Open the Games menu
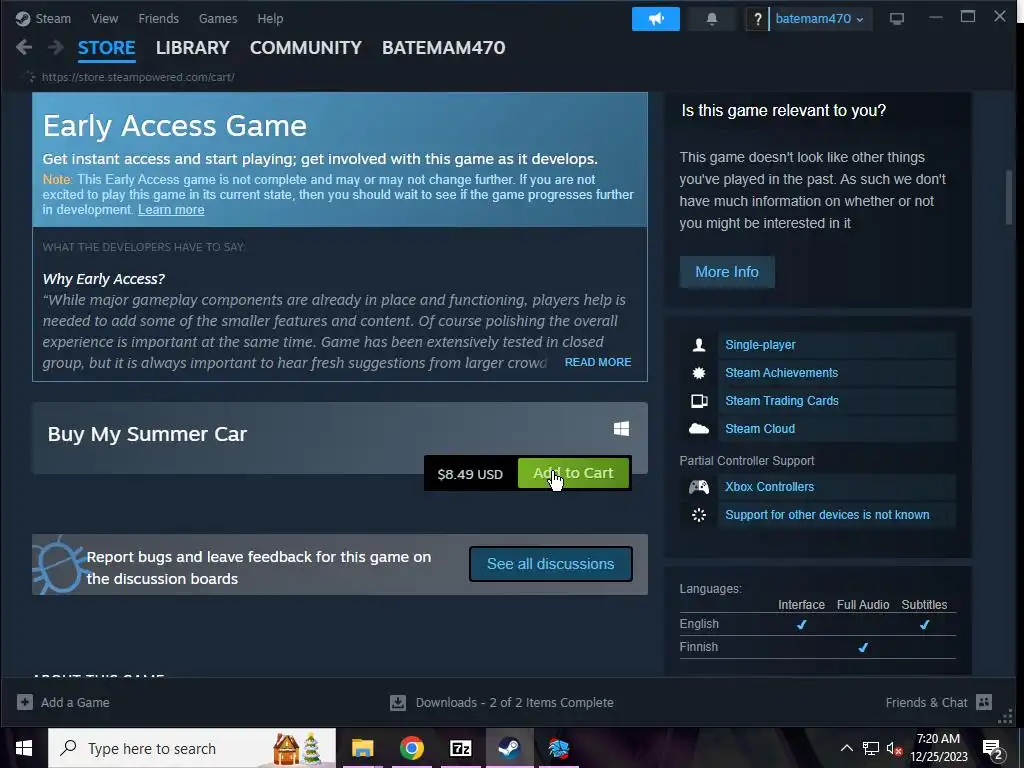This screenshot has height=768, width=1024. point(218,19)
